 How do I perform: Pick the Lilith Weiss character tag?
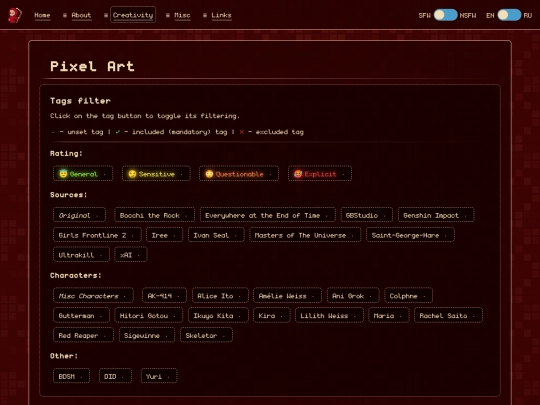(x=329, y=315)
